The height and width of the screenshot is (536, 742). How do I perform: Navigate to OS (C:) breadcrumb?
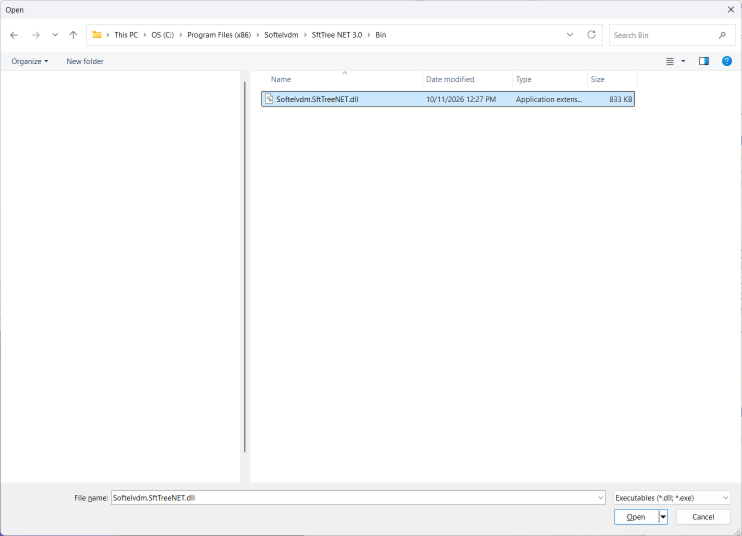coord(163,35)
